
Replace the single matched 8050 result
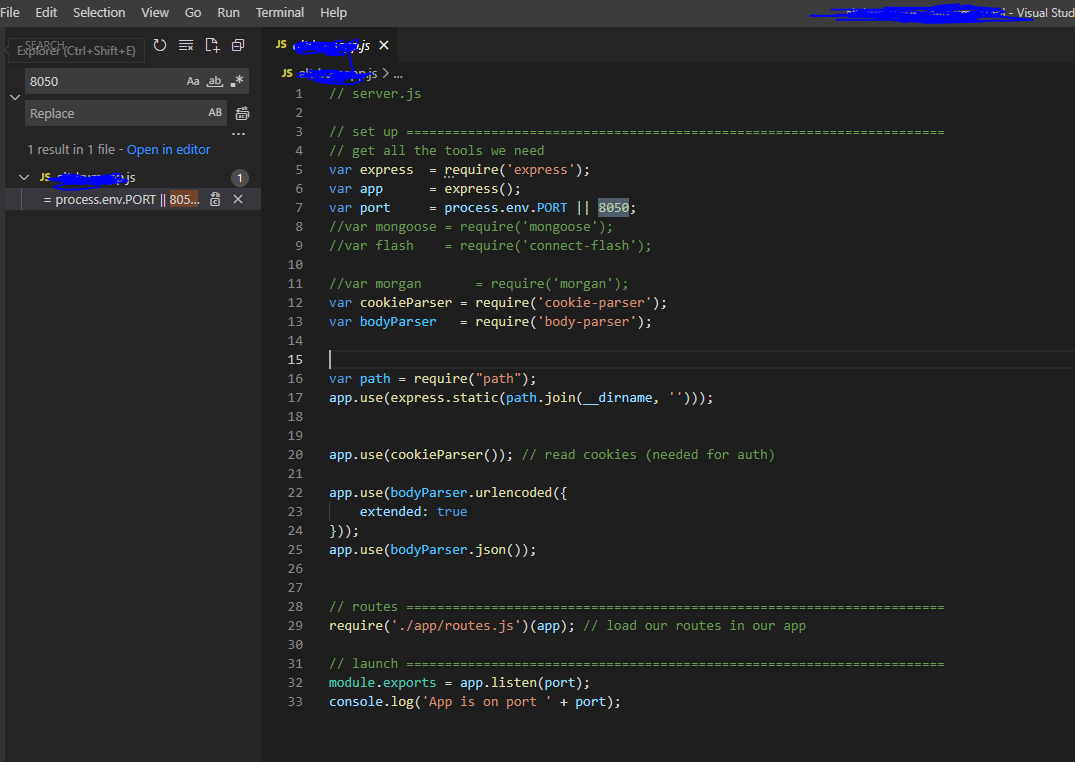point(215,199)
